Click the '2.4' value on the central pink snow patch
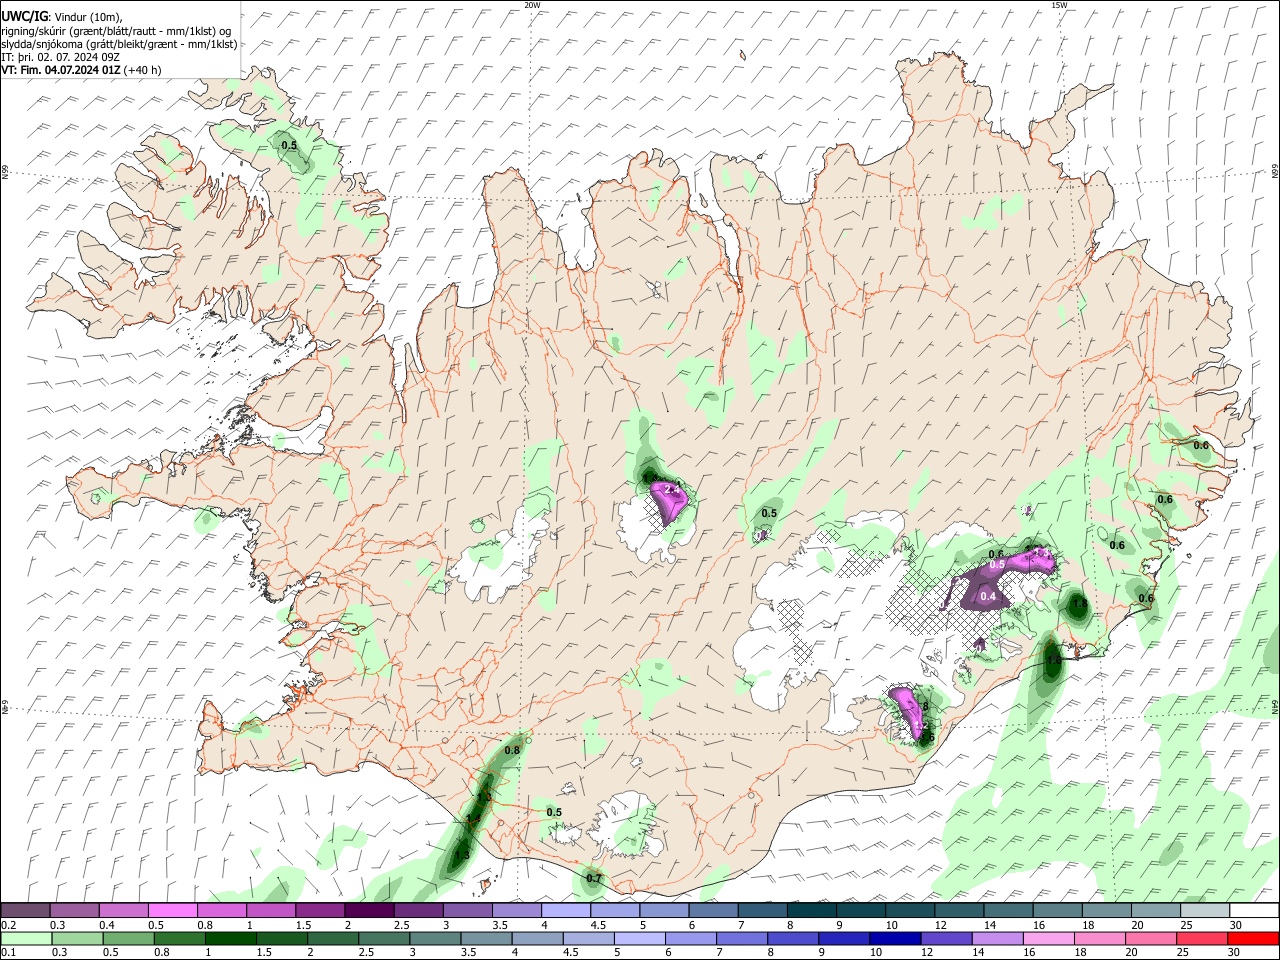This screenshot has width=1280, height=960. pos(671,489)
